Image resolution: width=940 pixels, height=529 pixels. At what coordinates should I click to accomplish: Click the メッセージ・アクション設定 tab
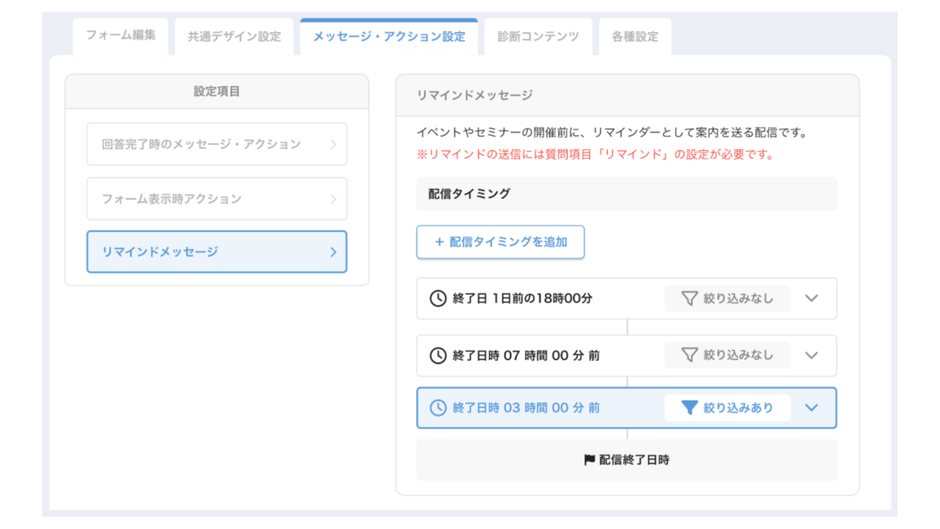[388, 37]
